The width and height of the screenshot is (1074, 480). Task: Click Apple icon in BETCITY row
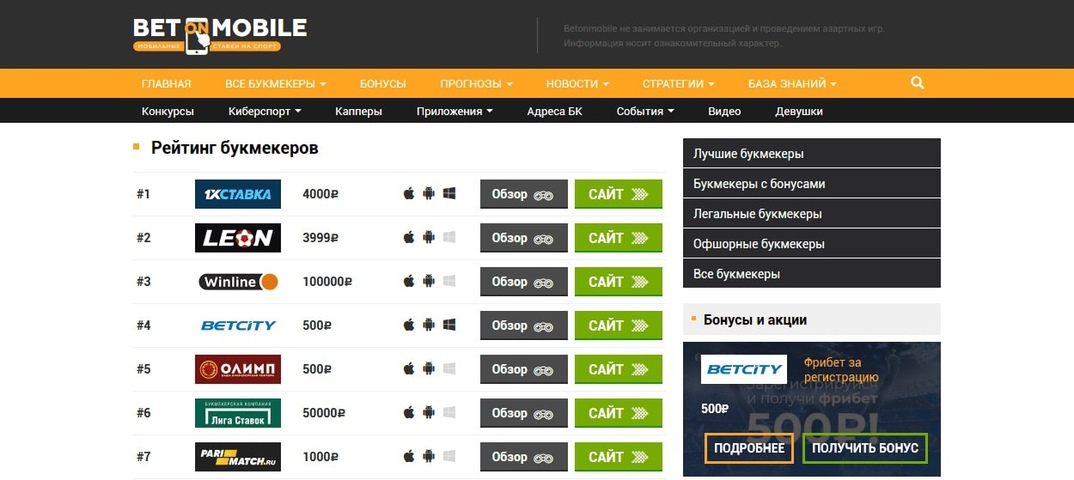(x=409, y=325)
